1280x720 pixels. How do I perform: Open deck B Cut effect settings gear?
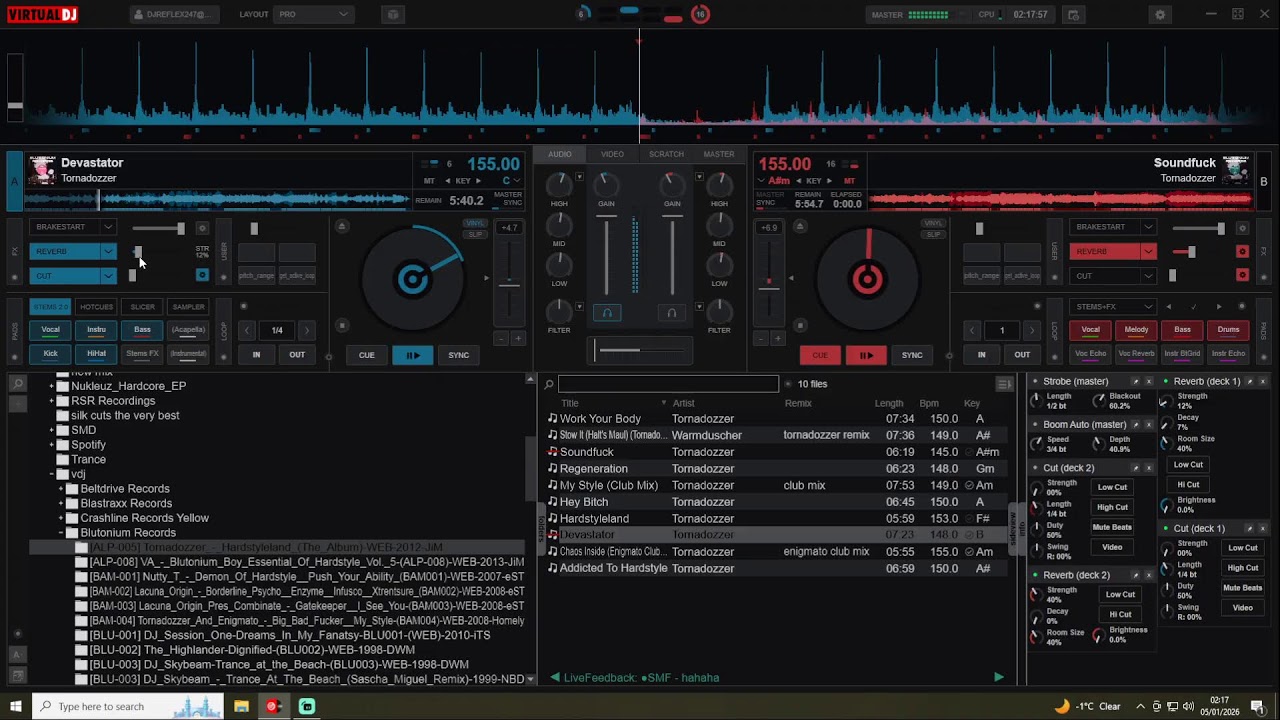point(1242,275)
